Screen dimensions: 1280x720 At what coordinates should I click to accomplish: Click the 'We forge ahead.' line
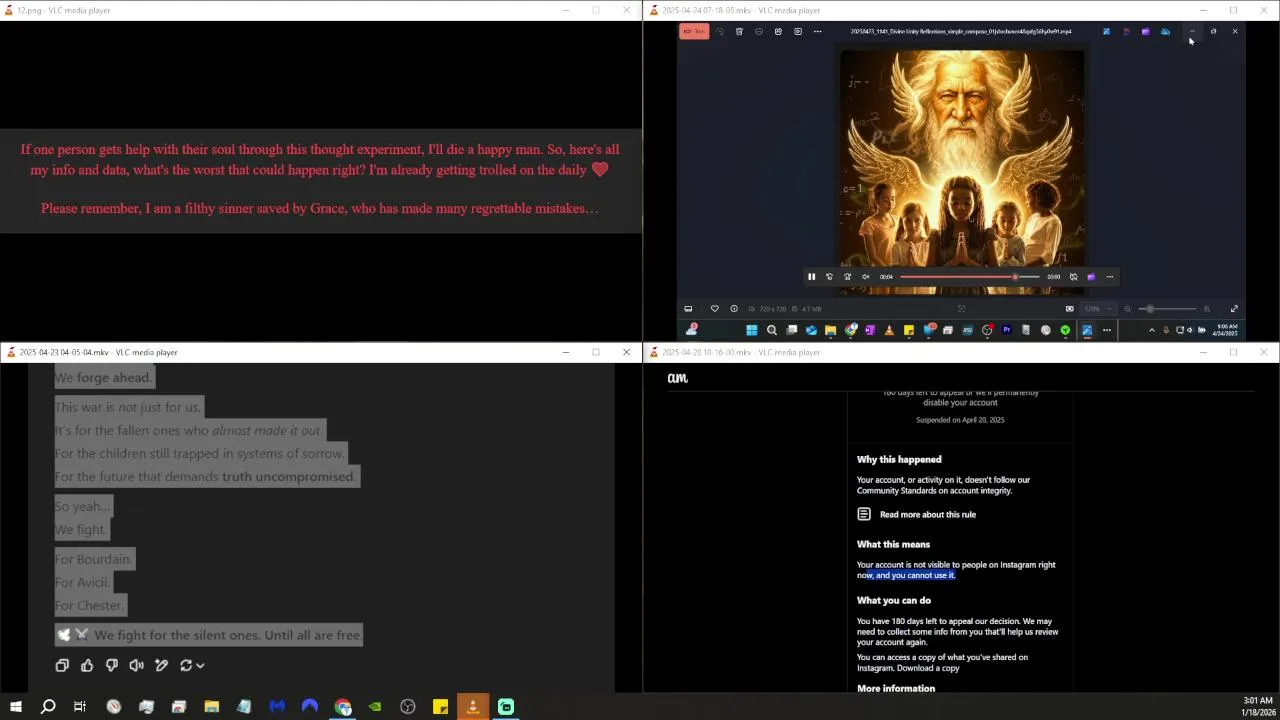(103, 377)
